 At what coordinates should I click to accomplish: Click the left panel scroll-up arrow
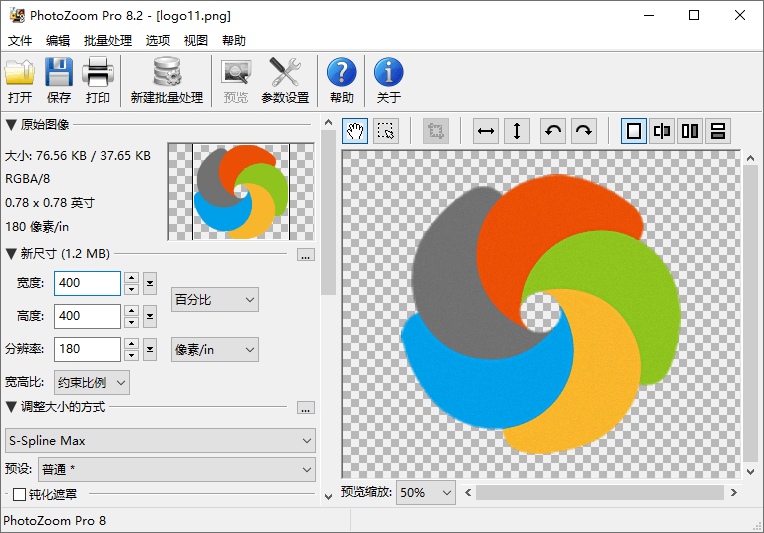328,122
